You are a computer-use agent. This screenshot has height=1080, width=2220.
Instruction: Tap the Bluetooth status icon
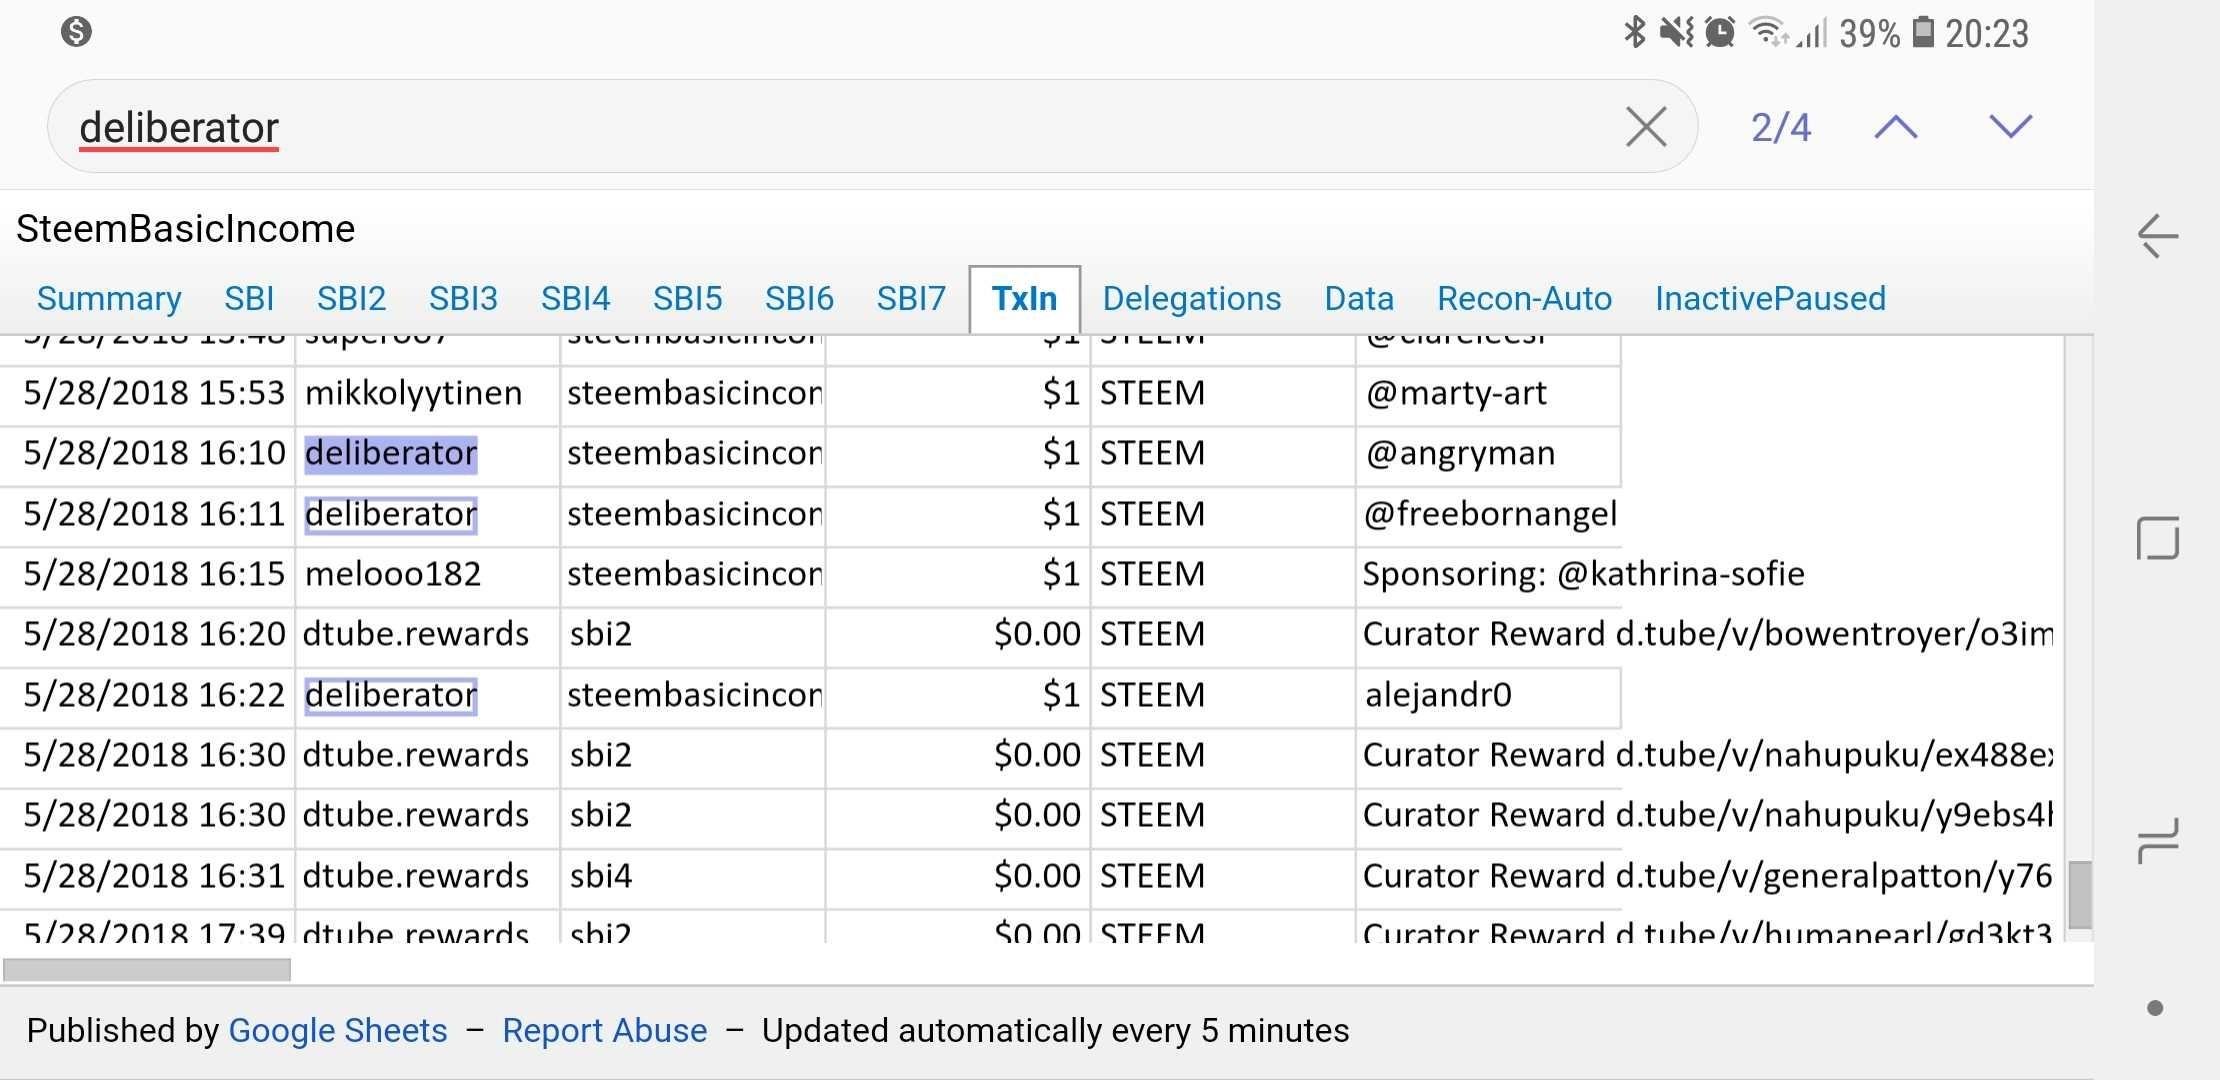point(1634,32)
